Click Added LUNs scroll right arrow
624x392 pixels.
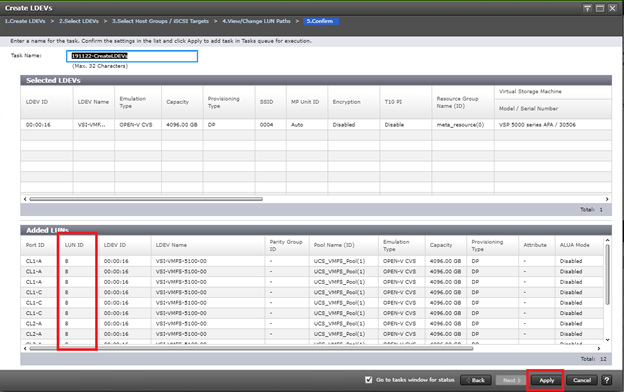(599, 348)
